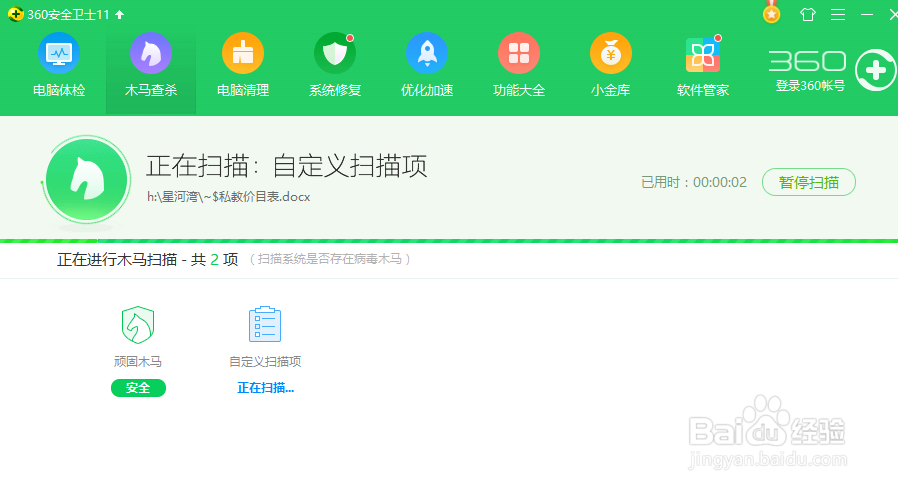Click the 已用时：00:00:02 elapsed time
The image size is (898, 491).
tap(694, 182)
